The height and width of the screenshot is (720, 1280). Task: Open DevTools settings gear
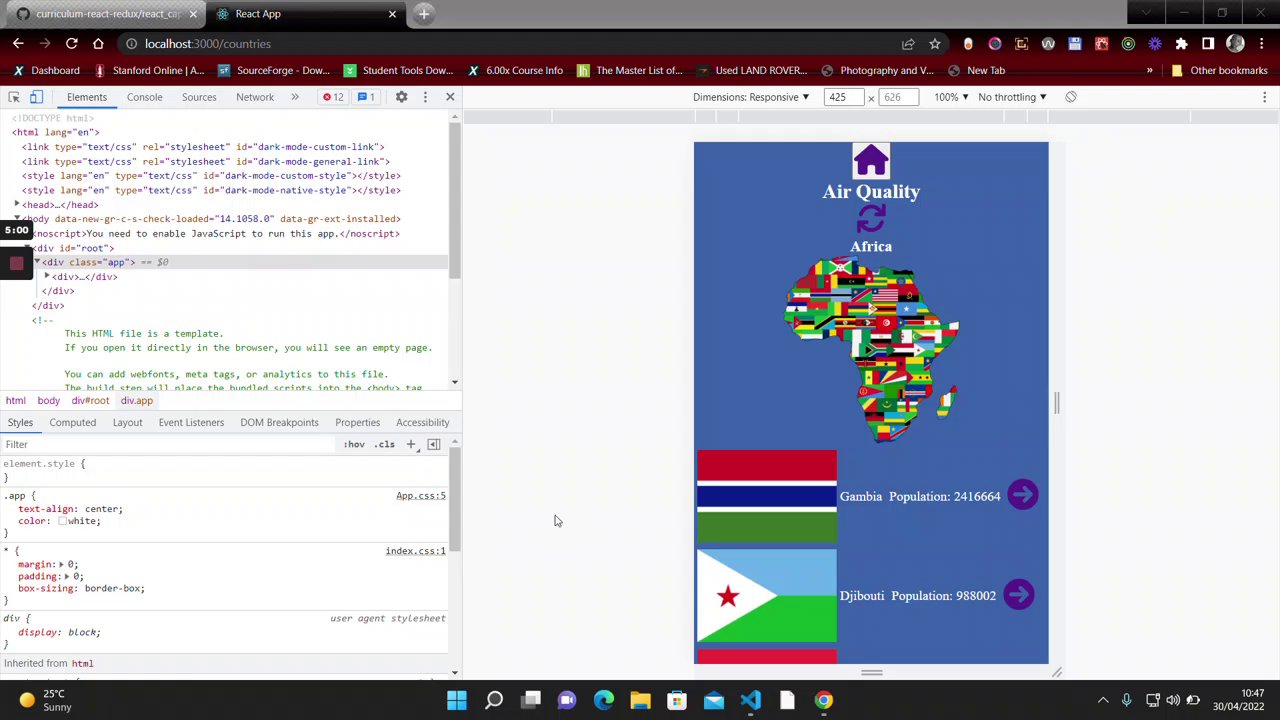click(401, 97)
